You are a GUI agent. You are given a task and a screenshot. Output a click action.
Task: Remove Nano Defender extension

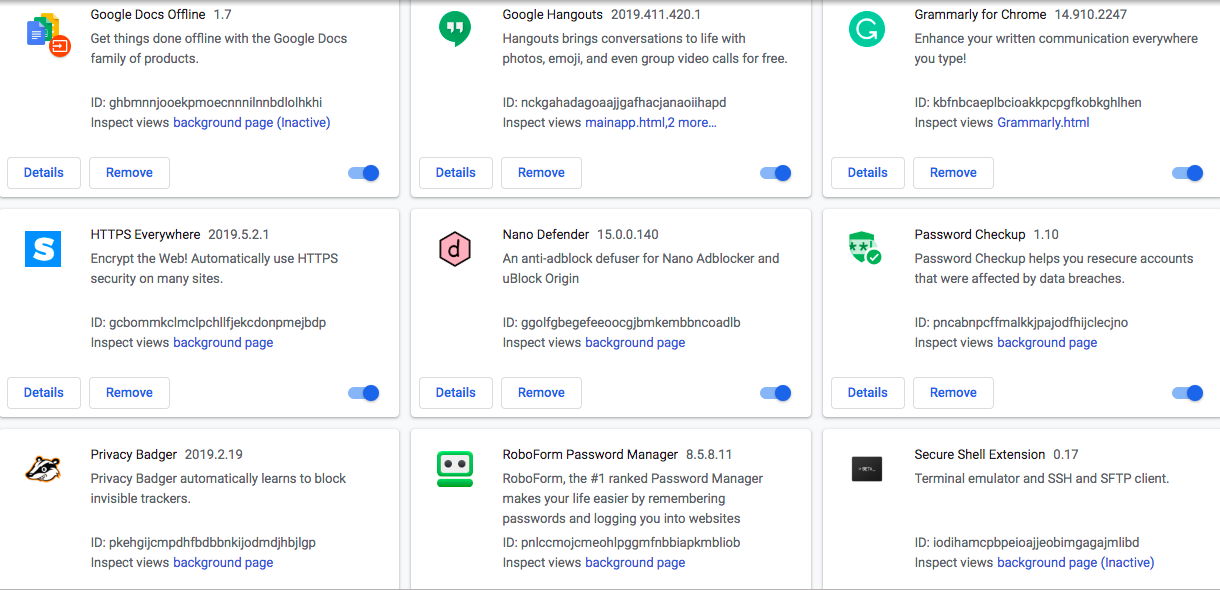(541, 393)
